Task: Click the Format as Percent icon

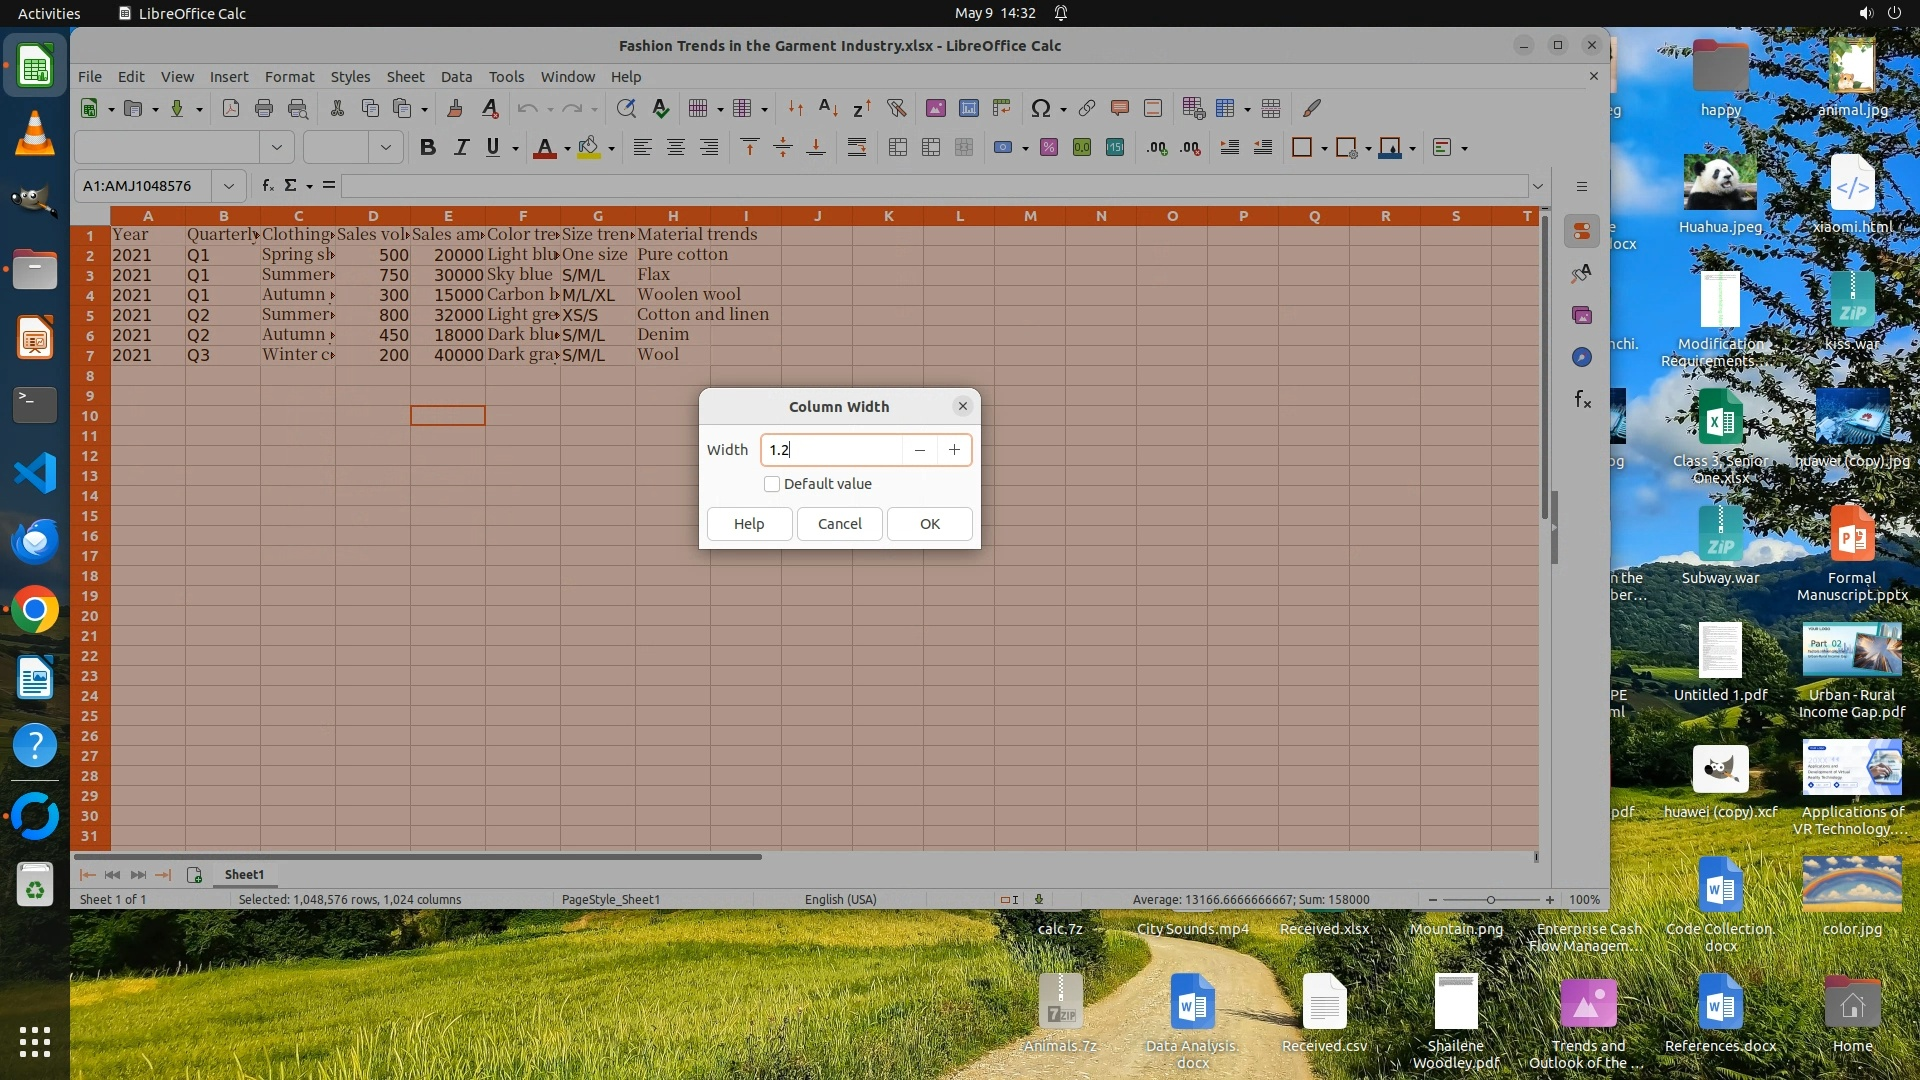Action: point(1049,148)
